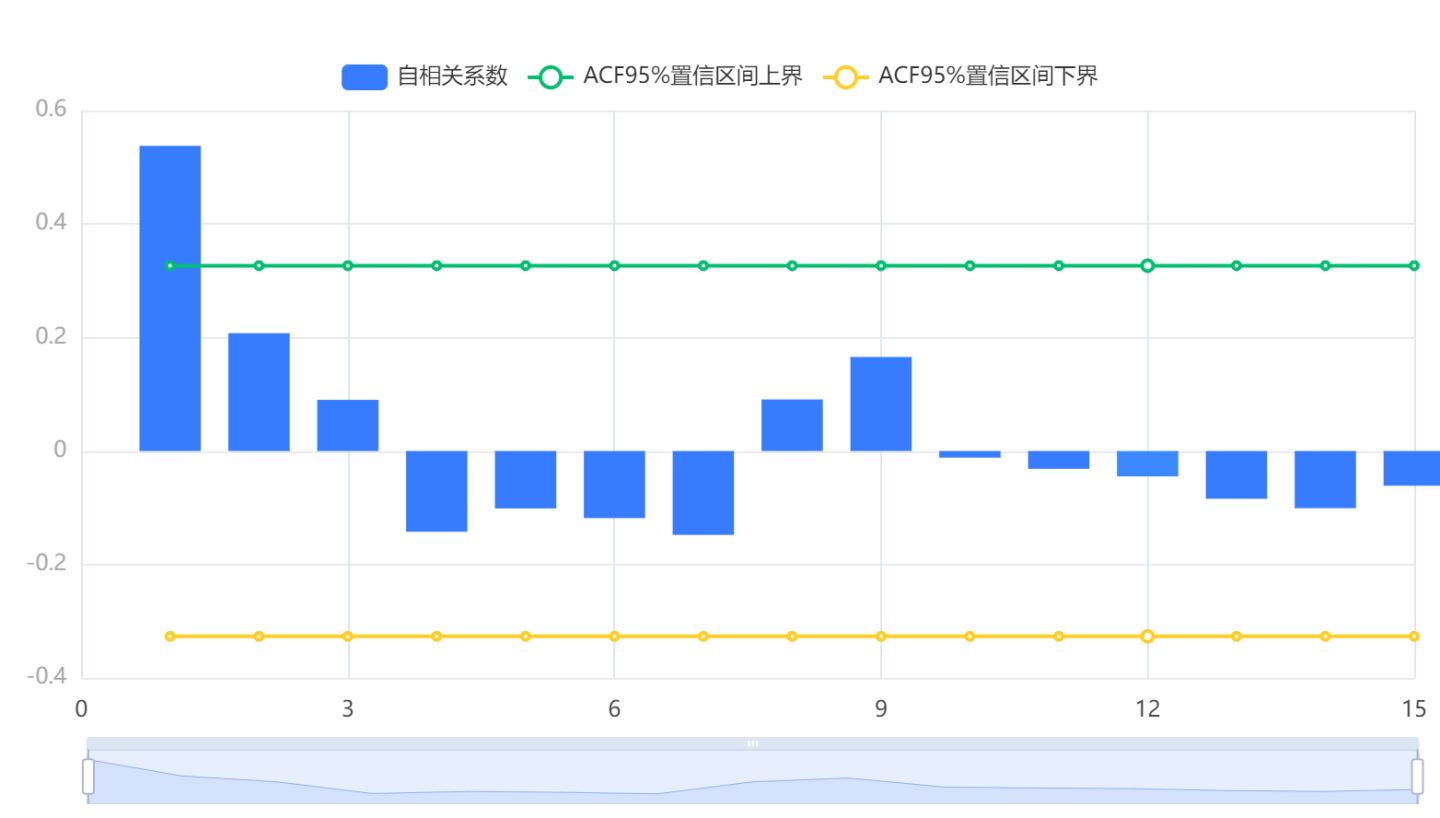Viewport: 1440px width, 818px height.
Task: Click the yellow marker at lag 7
Action: point(703,635)
